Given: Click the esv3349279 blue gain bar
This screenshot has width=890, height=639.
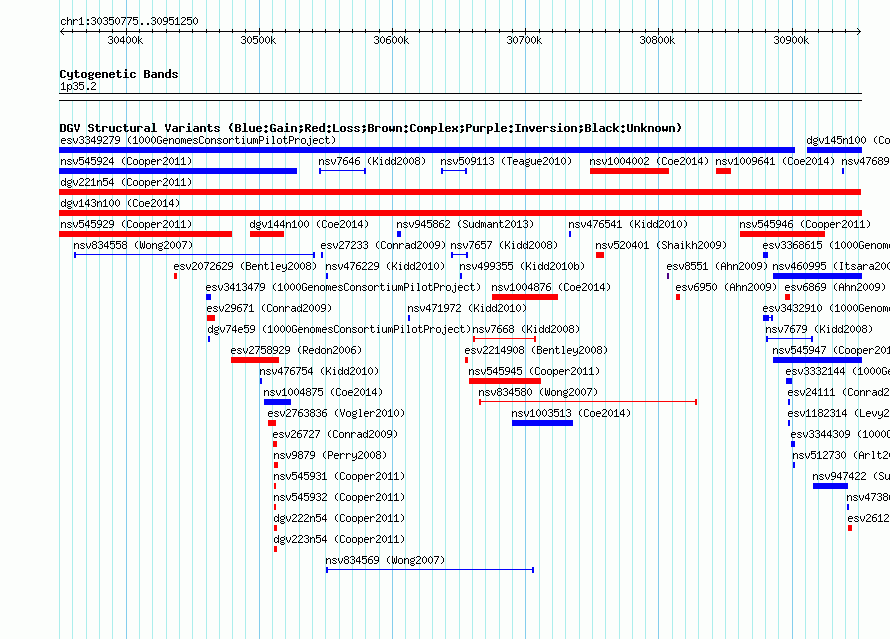Looking at the screenshot, I should point(427,150).
